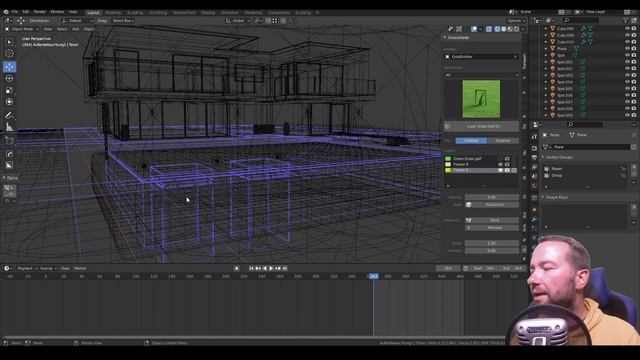
Task: Collapse the Shape Keys panel
Action: click(x=556, y=197)
